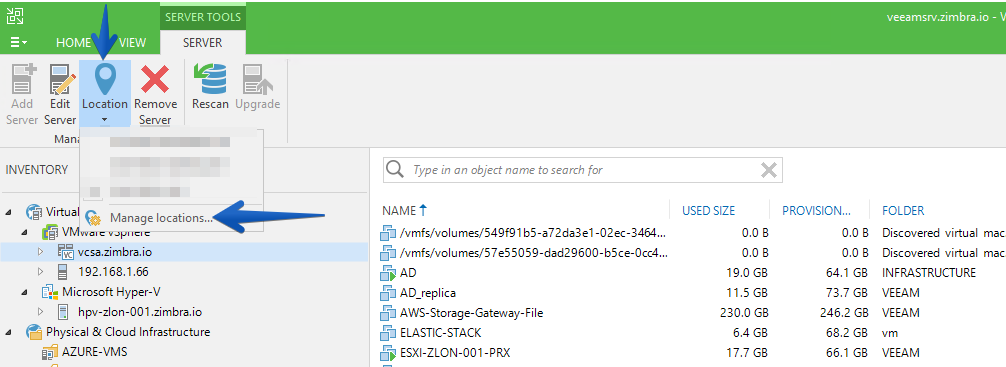Click the VMware vSphere node icon
This screenshot has width=1006, height=367.
(50, 232)
